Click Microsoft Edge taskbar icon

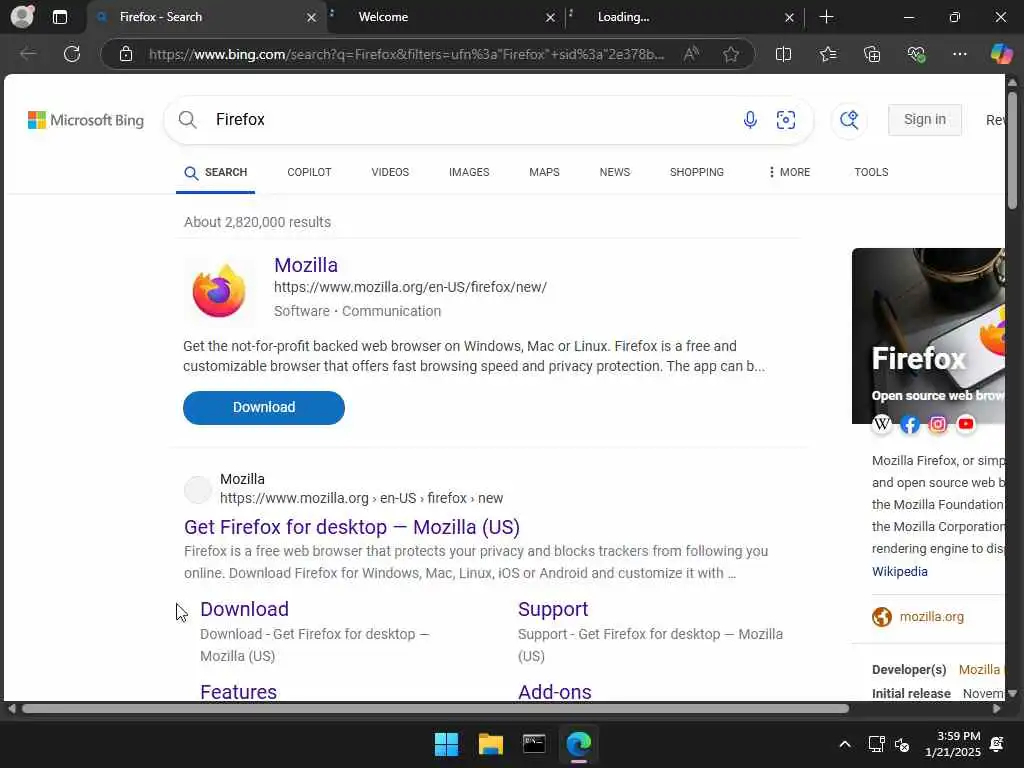pos(579,744)
